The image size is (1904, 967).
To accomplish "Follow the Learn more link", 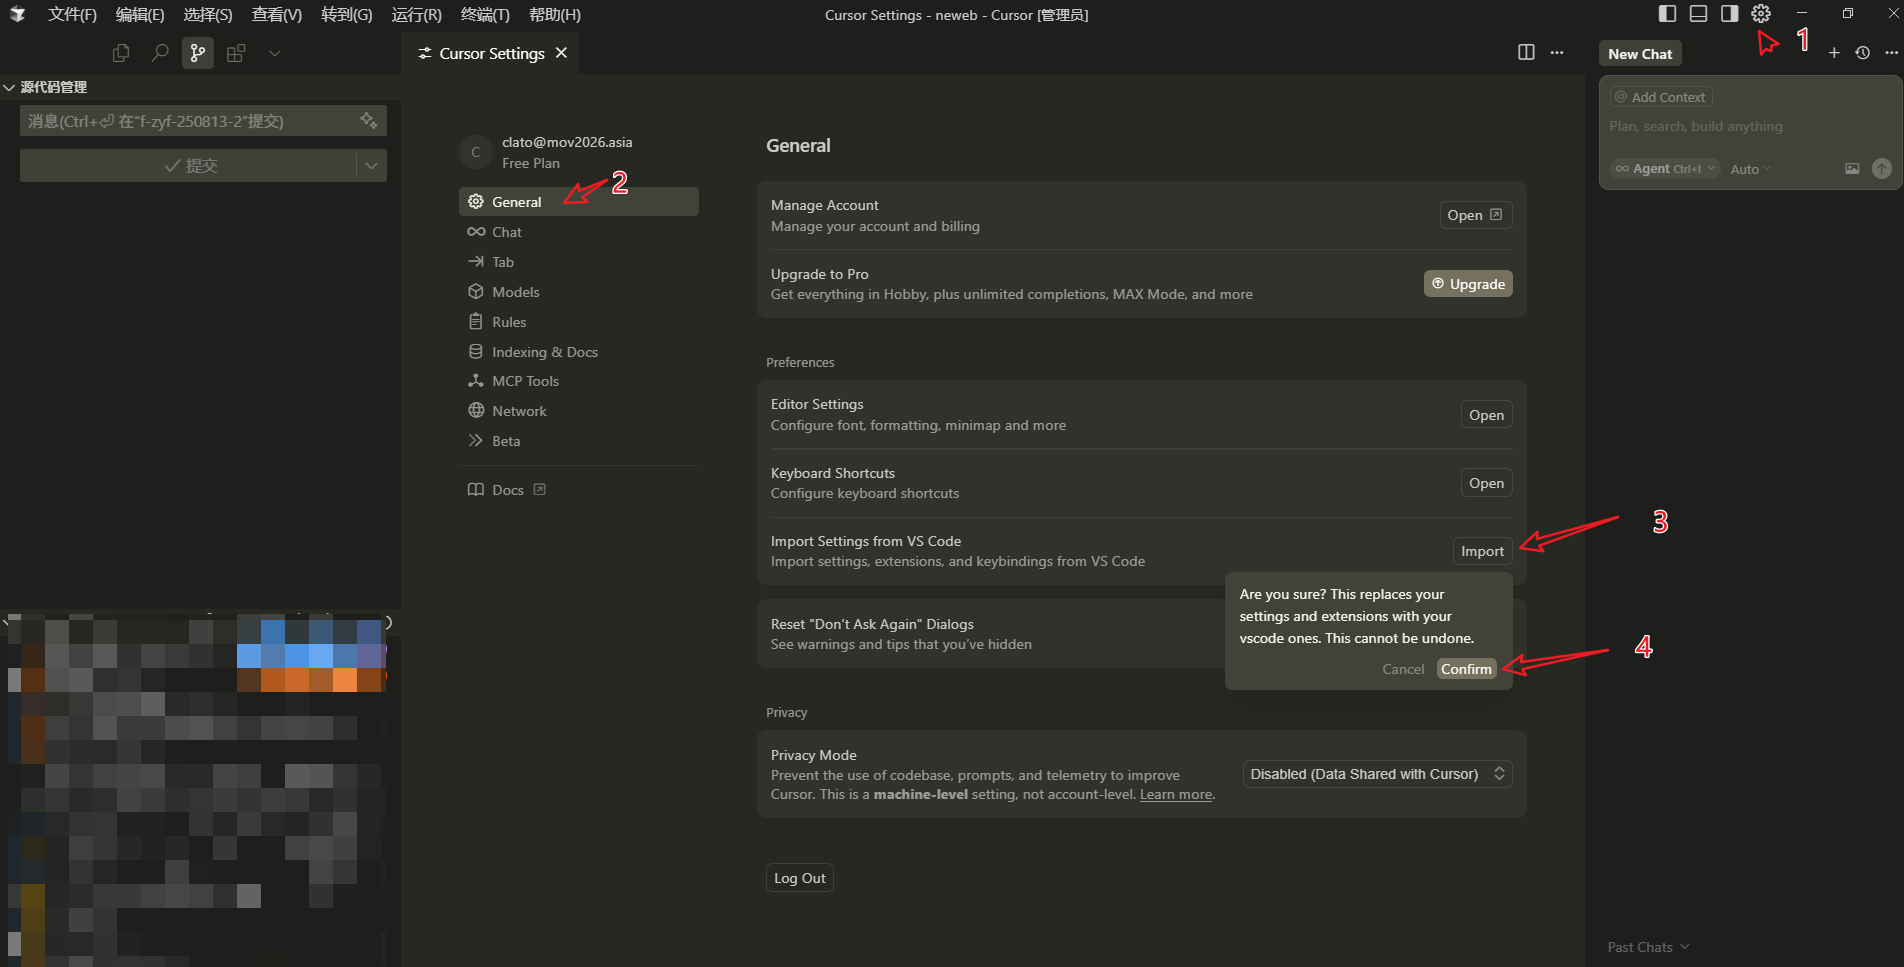I will point(1176,794).
